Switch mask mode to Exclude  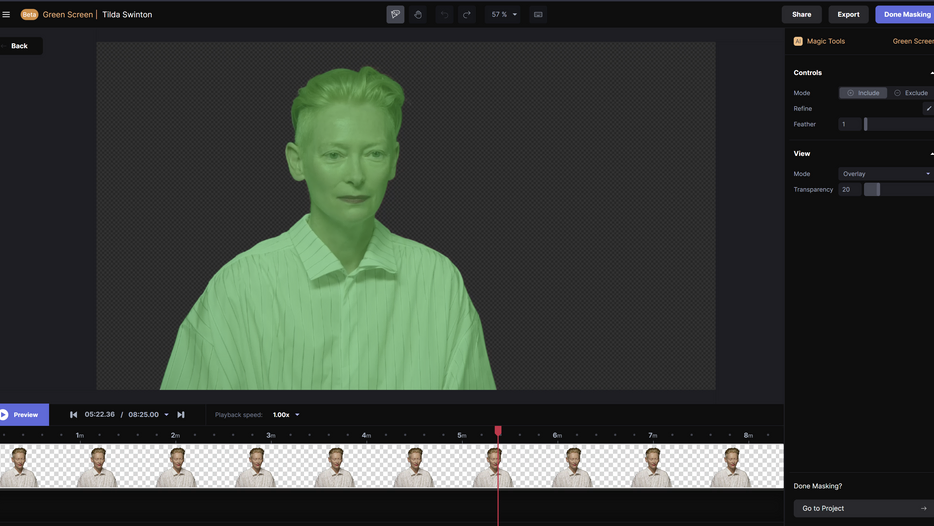(910, 93)
